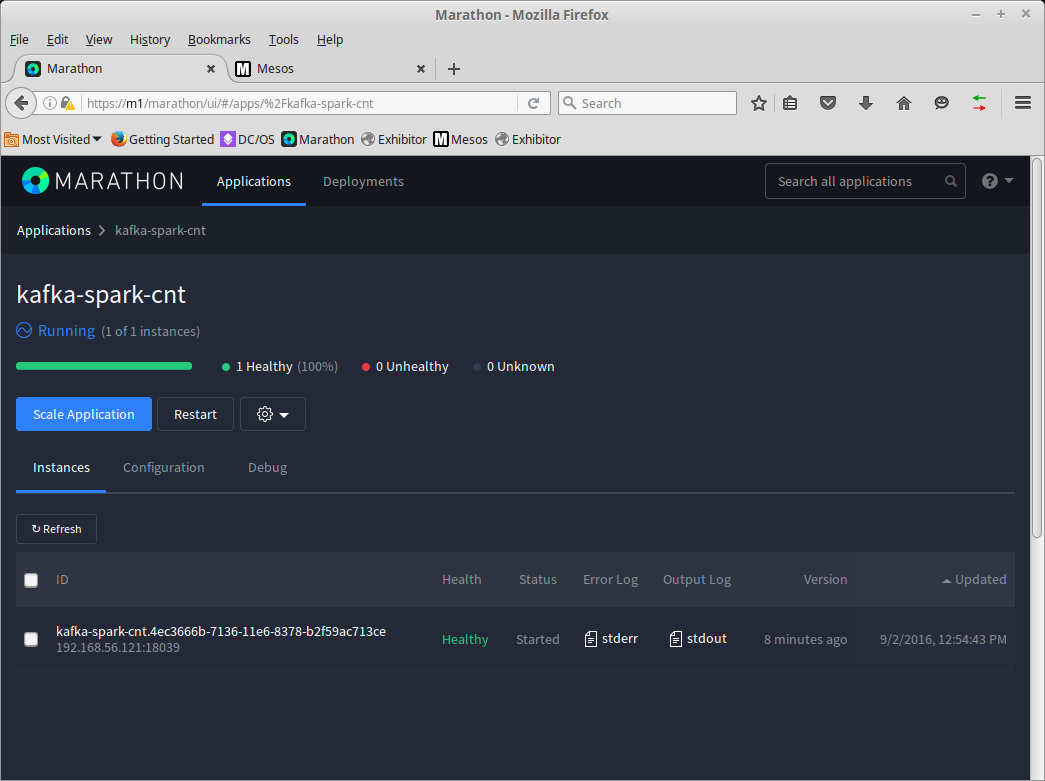Open instance kafka-spark-cnt.4ec3666b task link
1045x781 pixels.
(x=221, y=631)
